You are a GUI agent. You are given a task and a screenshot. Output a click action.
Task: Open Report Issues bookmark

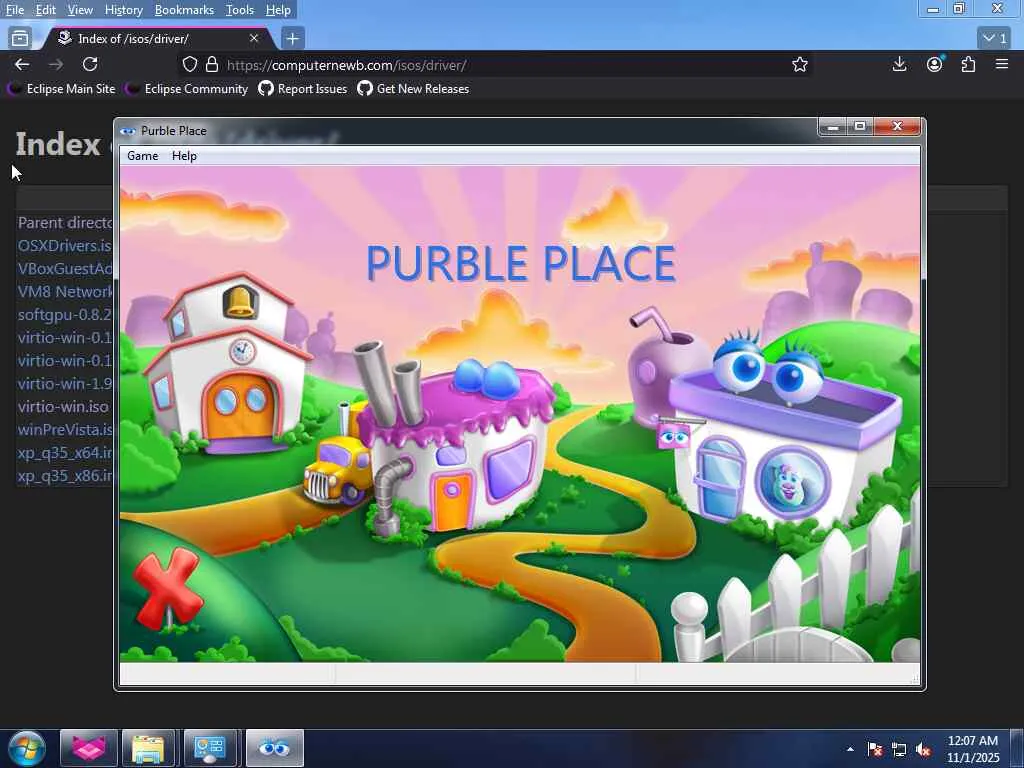pos(303,89)
